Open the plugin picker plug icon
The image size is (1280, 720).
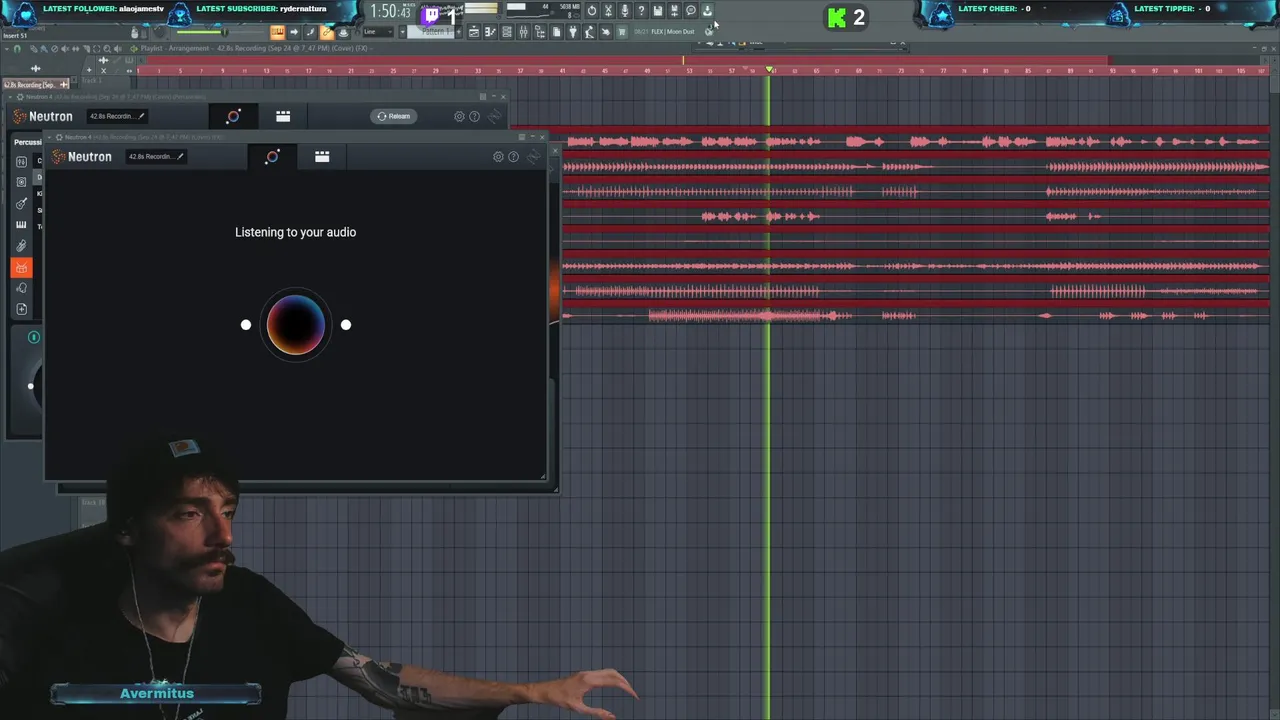573,32
